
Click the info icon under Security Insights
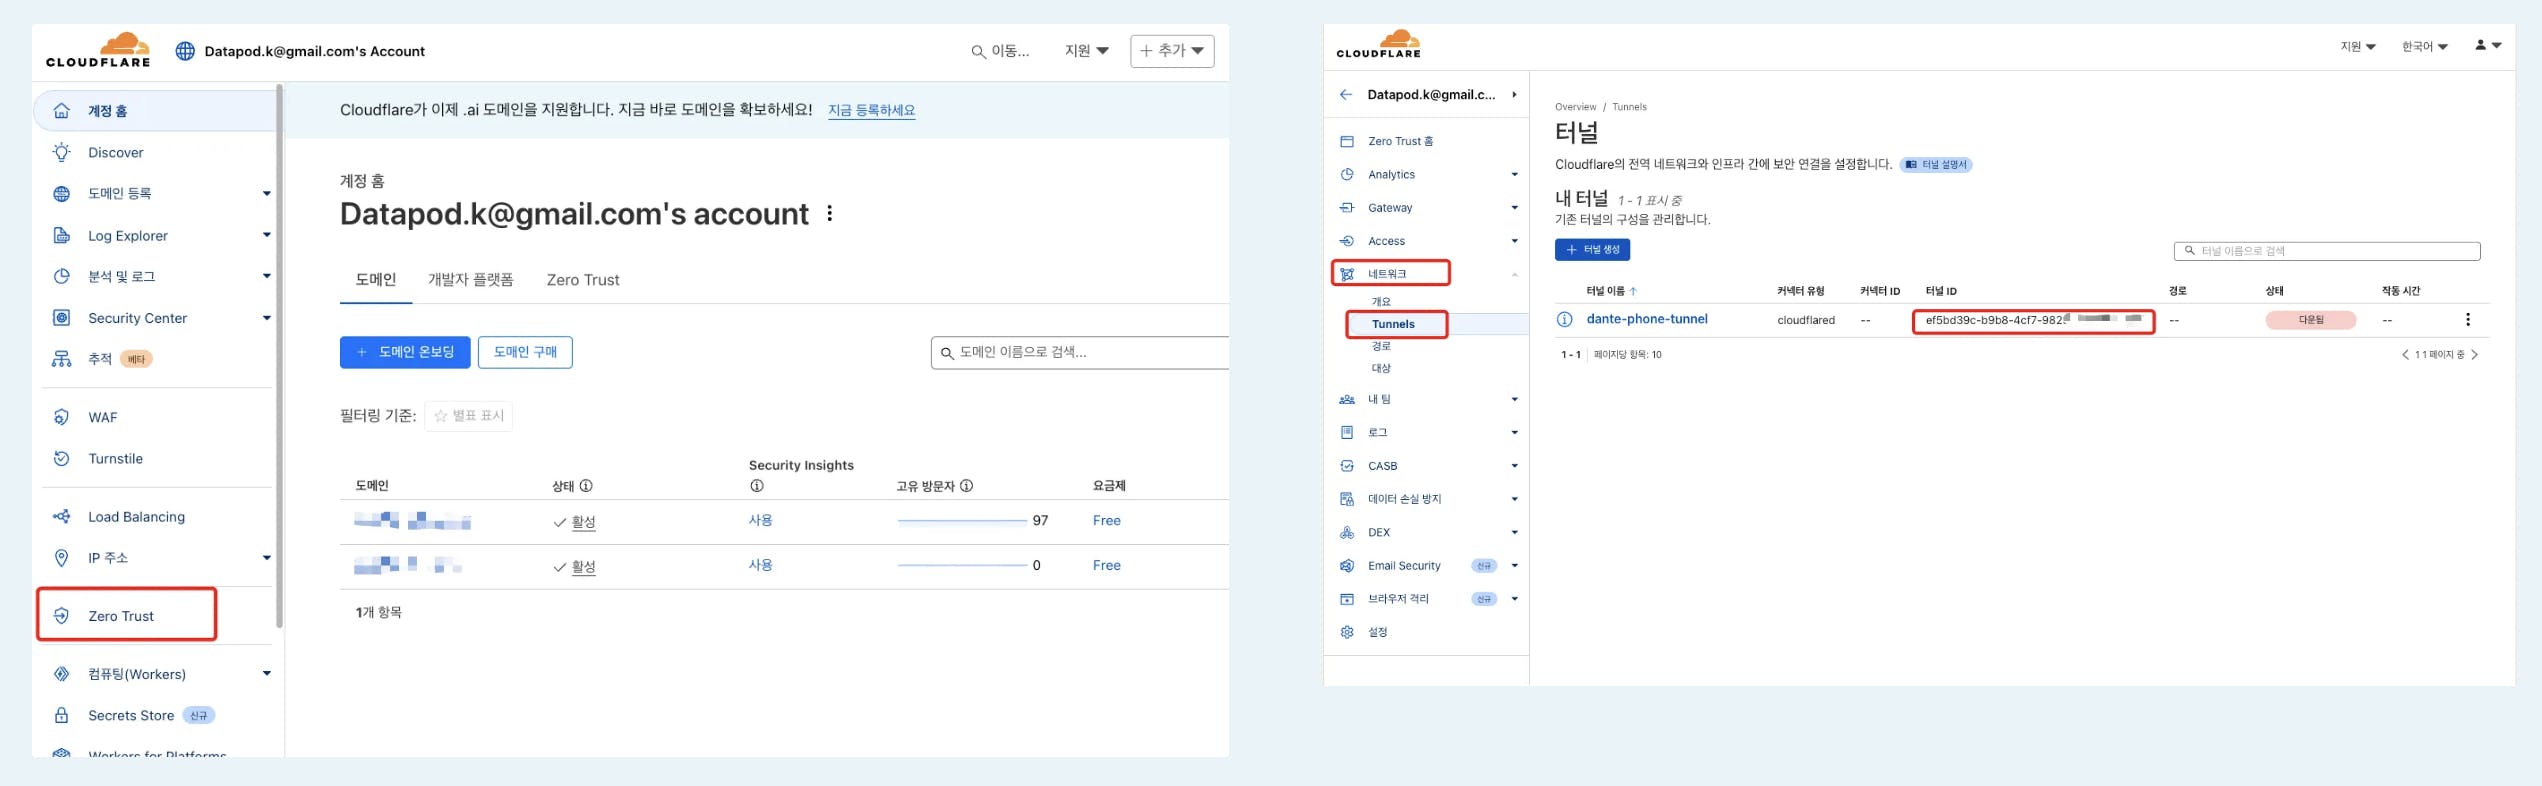[x=757, y=486]
